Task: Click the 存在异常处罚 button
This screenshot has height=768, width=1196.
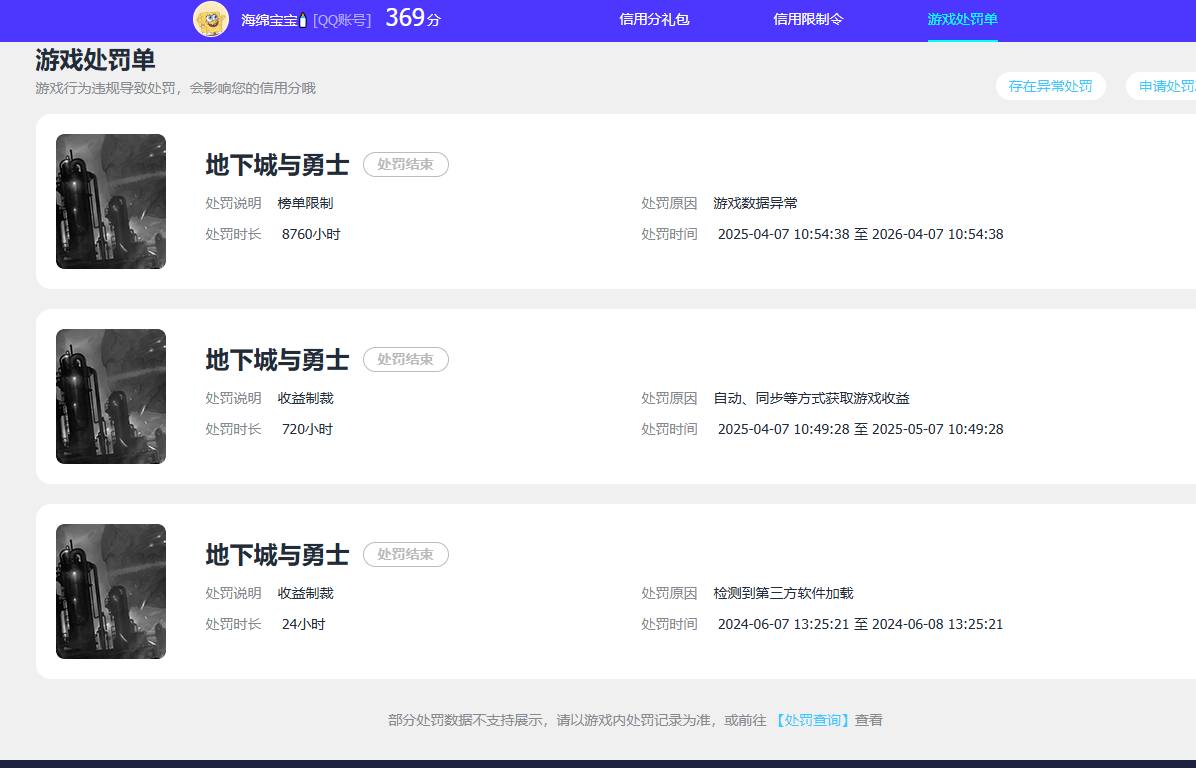Action: (1050, 86)
